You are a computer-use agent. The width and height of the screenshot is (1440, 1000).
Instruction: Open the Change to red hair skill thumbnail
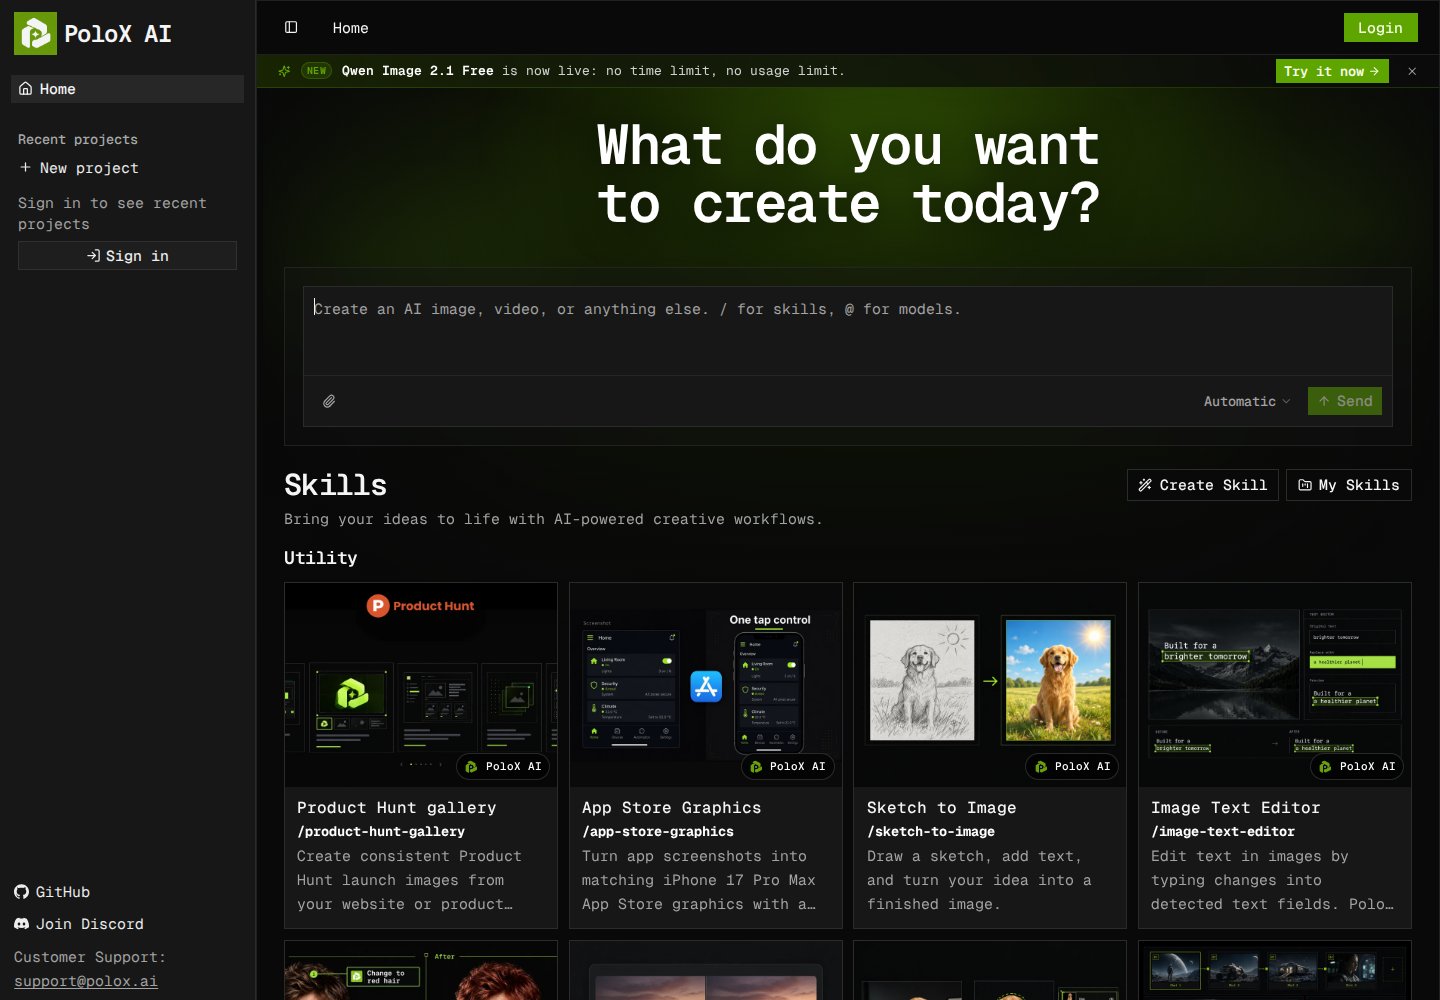(x=421, y=970)
